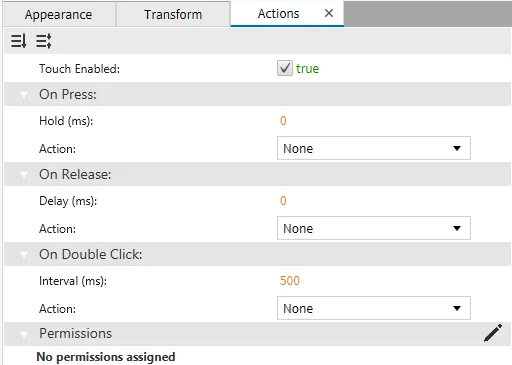This screenshot has width=512, height=365.
Task: Collapse the On Double Click section
Action: point(24,255)
